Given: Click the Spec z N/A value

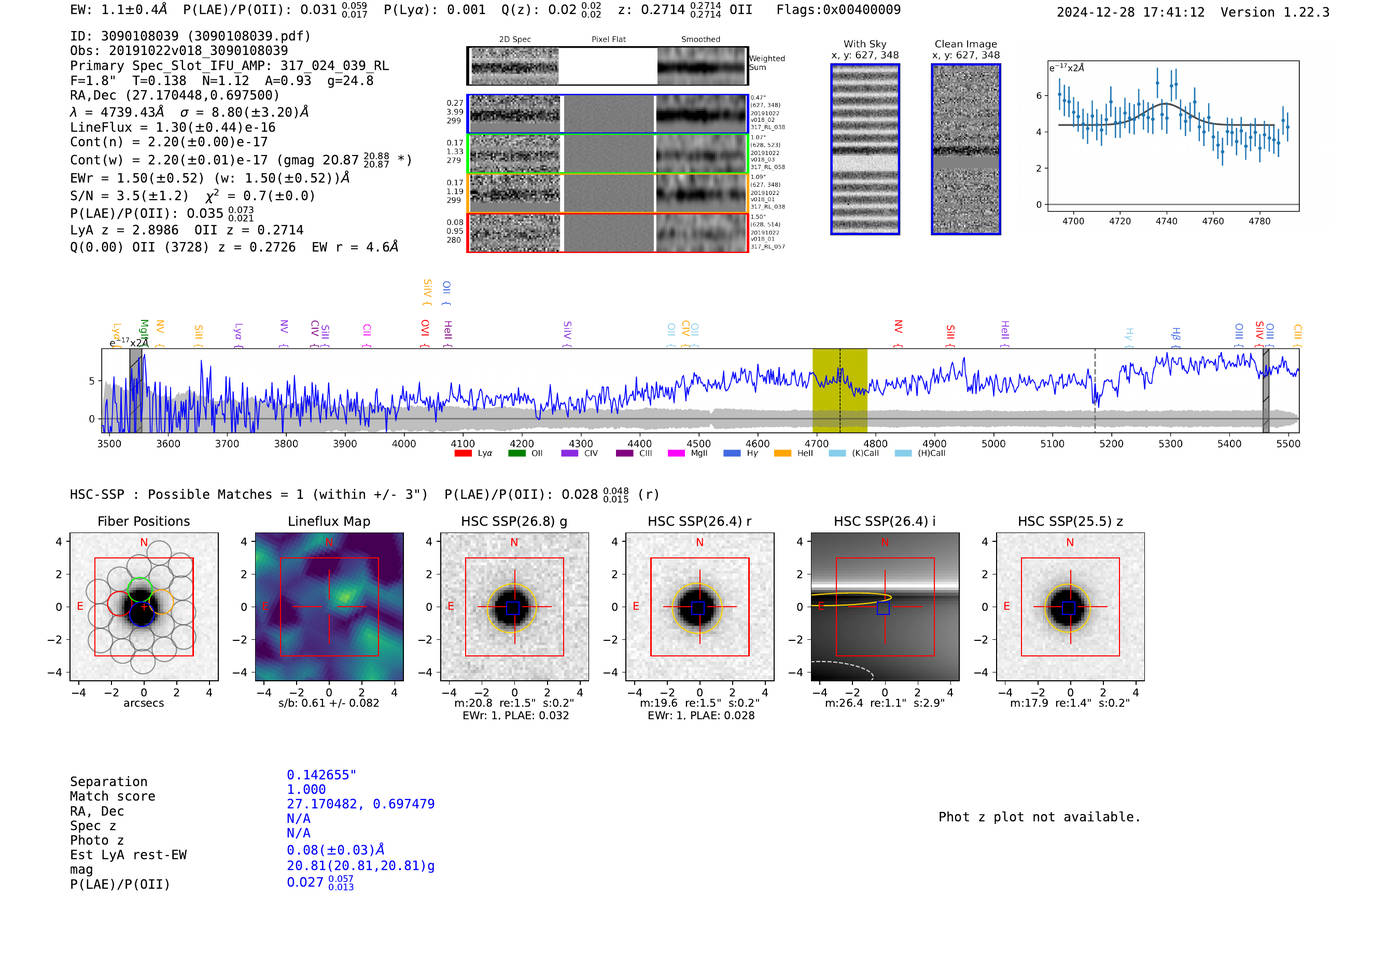Looking at the screenshot, I should point(299,819).
